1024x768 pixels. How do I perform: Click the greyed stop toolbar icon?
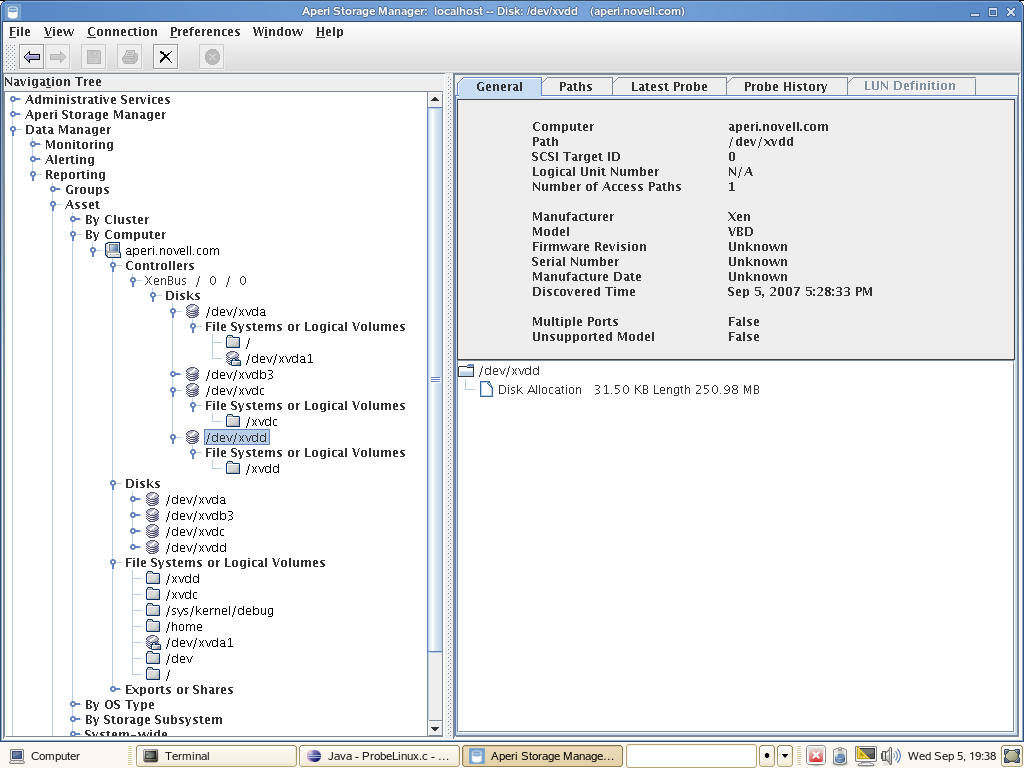pos(212,57)
